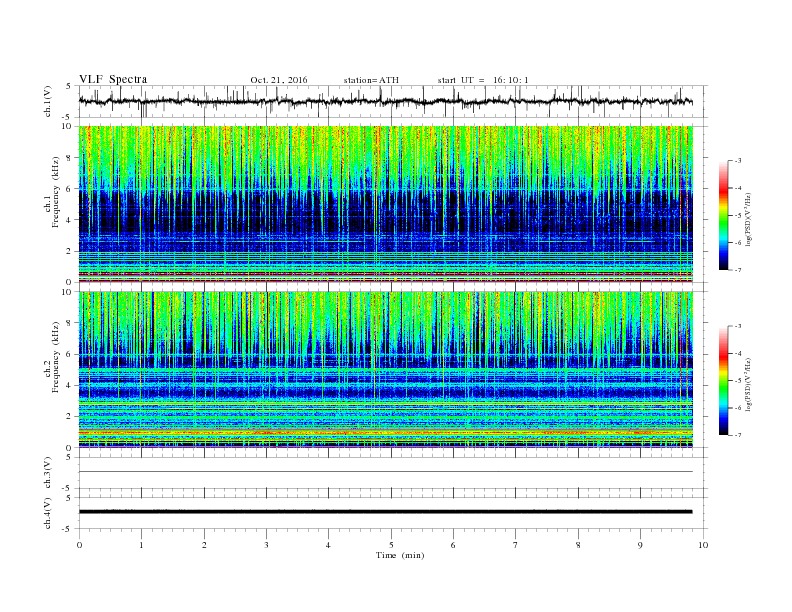Click the '5' tick on time axis
Image resolution: width=792 pixels, height=612 pixels.
click(x=391, y=545)
